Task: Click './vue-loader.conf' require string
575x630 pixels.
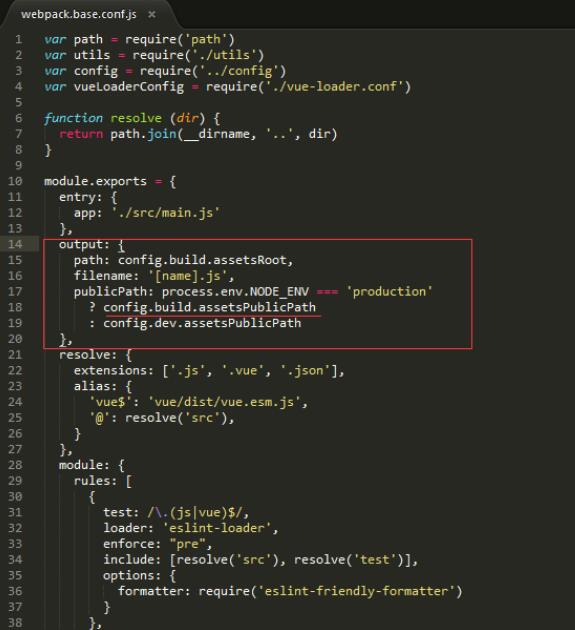Action: click(335, 86)
